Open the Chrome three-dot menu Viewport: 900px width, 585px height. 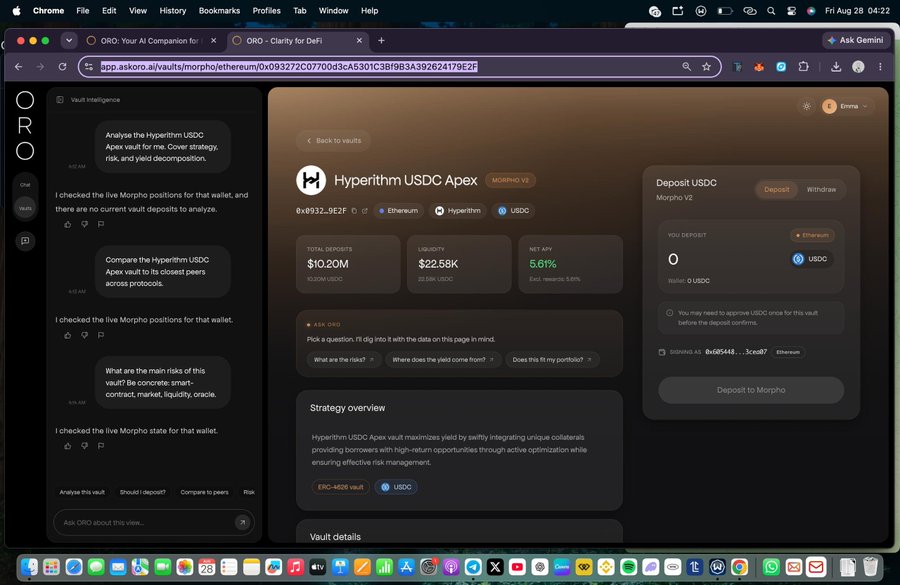click(880, 67)
